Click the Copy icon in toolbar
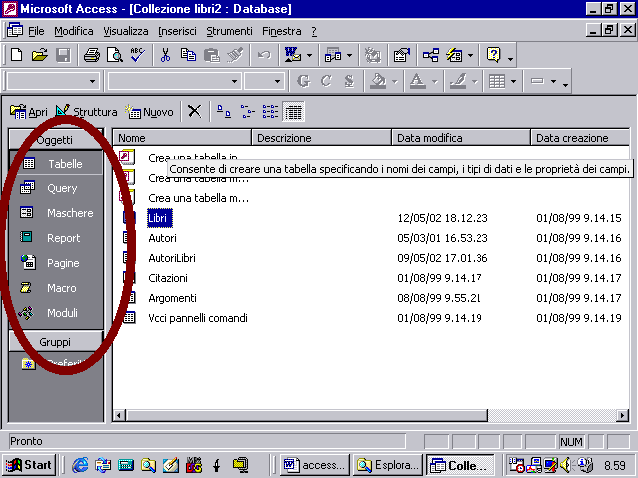Screen dimensions: 638x478 tap(188, 55)
